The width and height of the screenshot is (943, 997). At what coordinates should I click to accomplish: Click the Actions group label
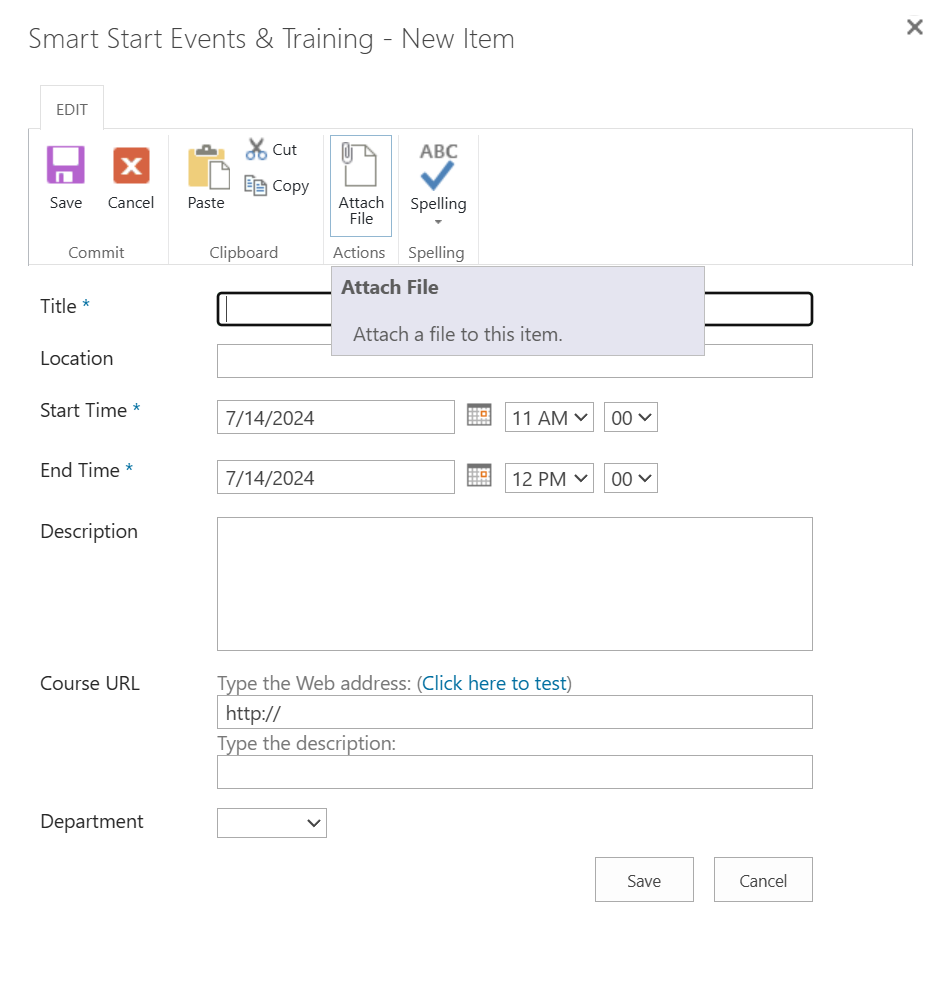click(x=360, y=252)
